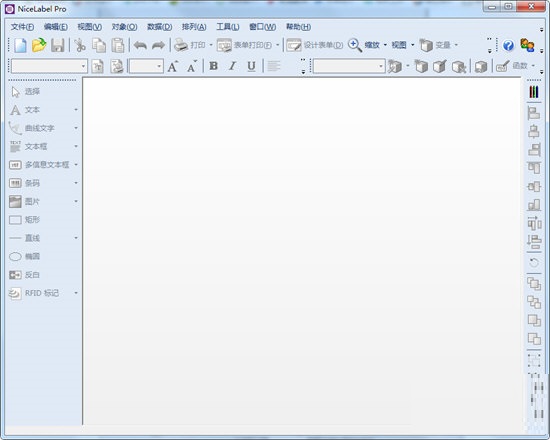The width and height of the screenshot is (550, 440).
Task: Toggle Bold text formatting
Action: [x=213, y=66]
